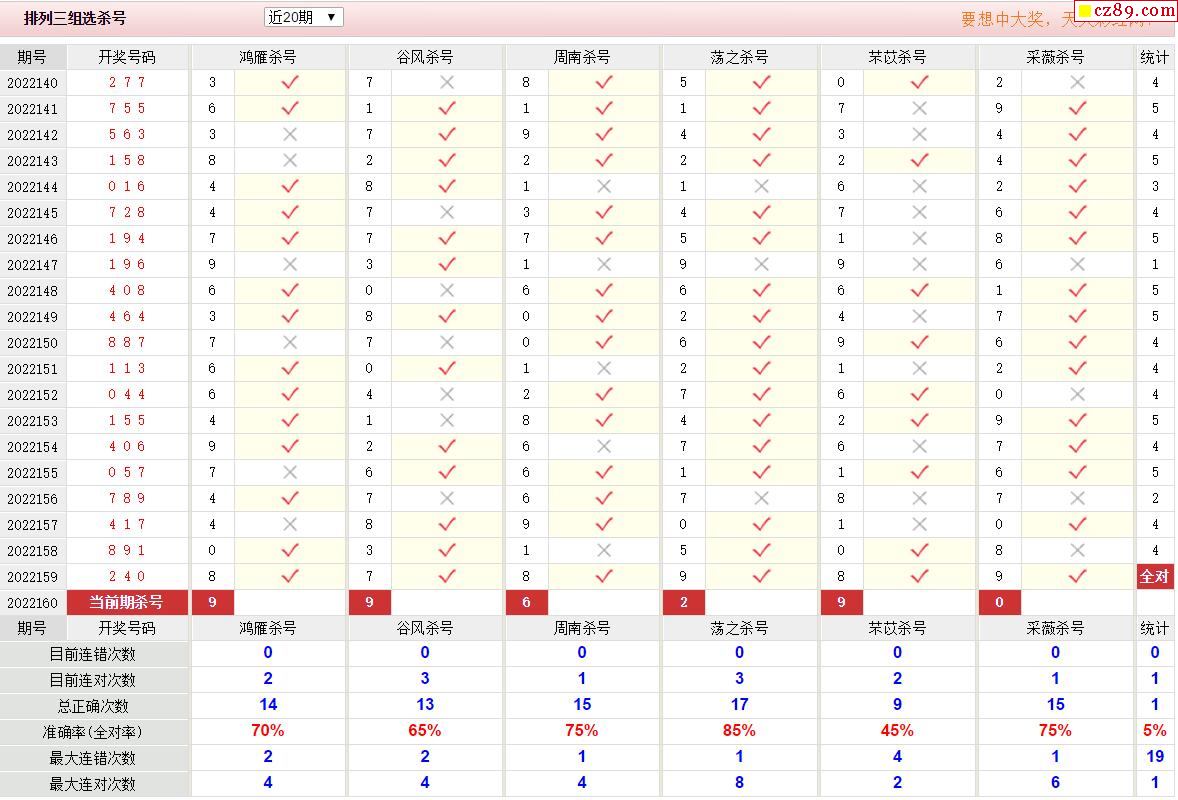Click the 鸿雁杀号 cross mark in row 2022142
The width and height of the screenshot is (1178, 800).
click(290, 134)
